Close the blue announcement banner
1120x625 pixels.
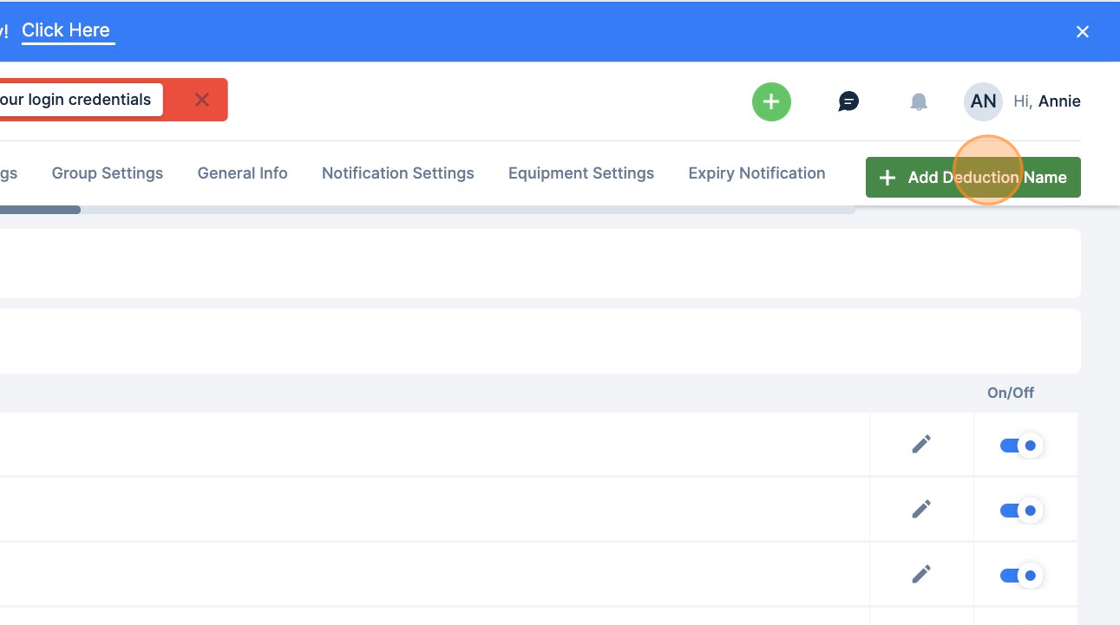[x=1082, y=31]
